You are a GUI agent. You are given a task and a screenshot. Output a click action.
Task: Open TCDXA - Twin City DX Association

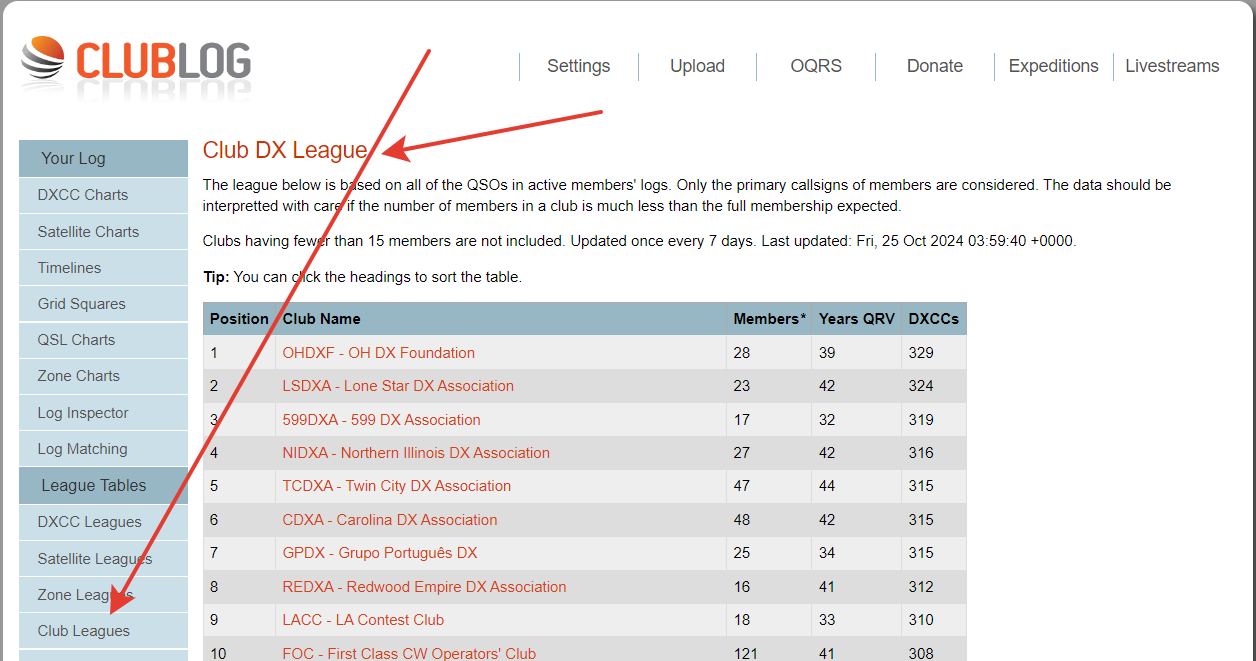click(397, 486)
